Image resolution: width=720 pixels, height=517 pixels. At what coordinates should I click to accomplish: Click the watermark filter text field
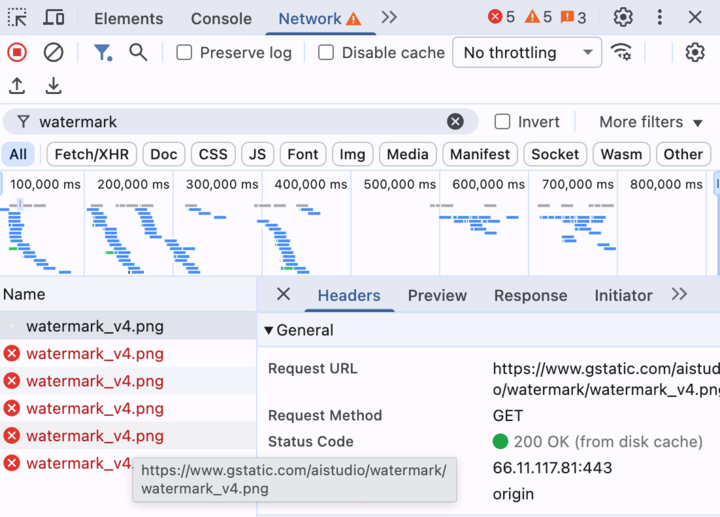click(x=240, y=122)
